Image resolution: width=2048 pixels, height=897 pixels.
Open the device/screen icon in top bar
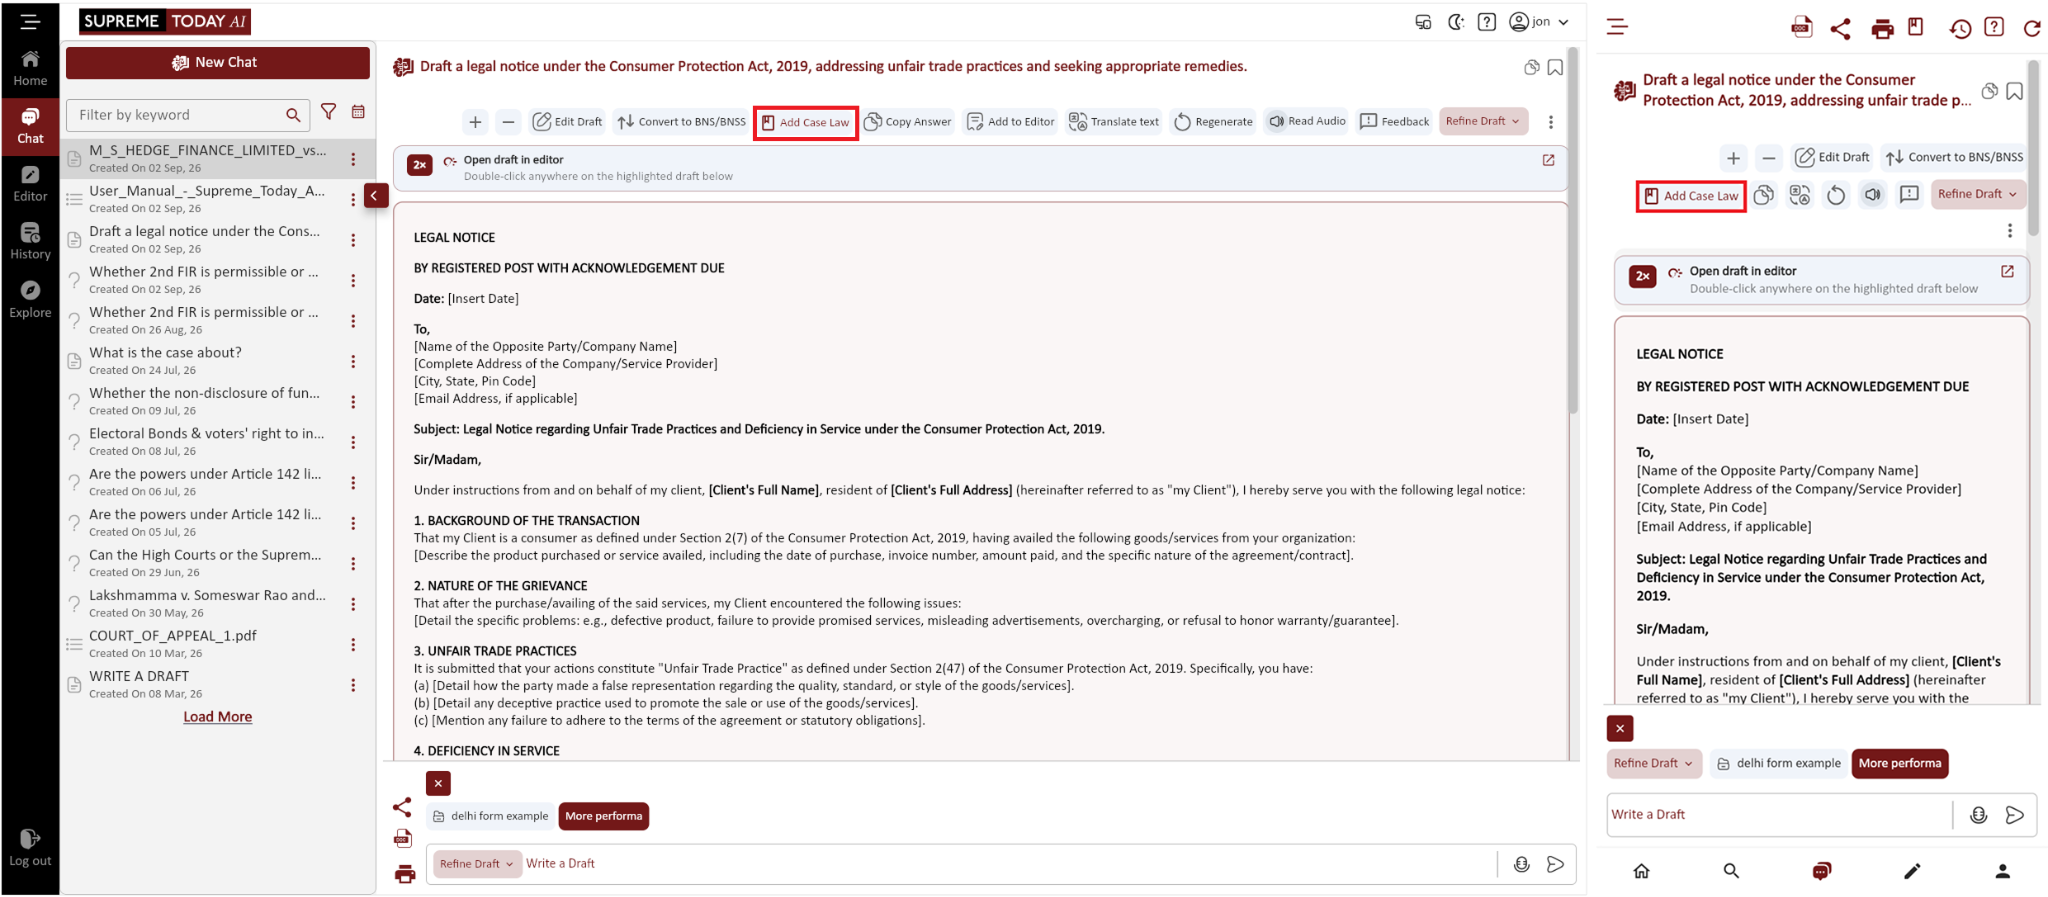pyautogui.click(x=1423, y=22)
